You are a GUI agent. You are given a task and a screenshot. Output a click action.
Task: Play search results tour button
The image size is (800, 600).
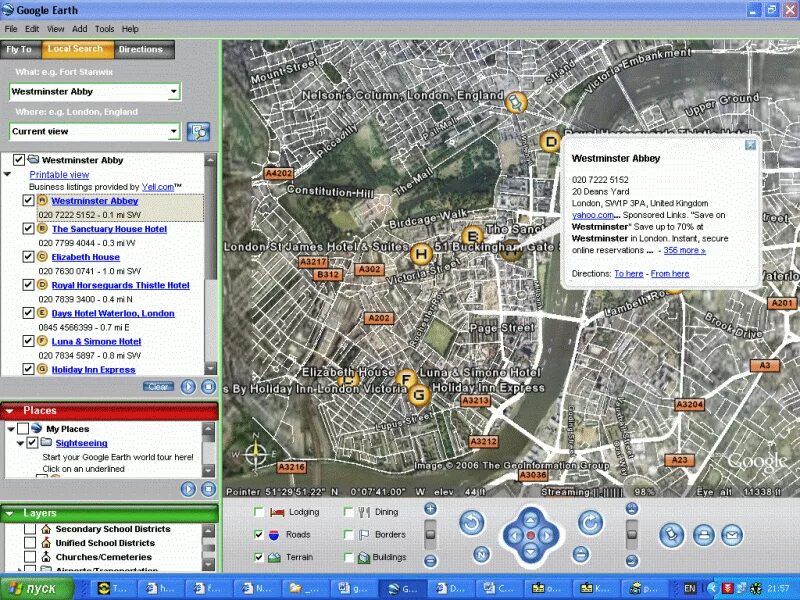click(x=188, y=387)
